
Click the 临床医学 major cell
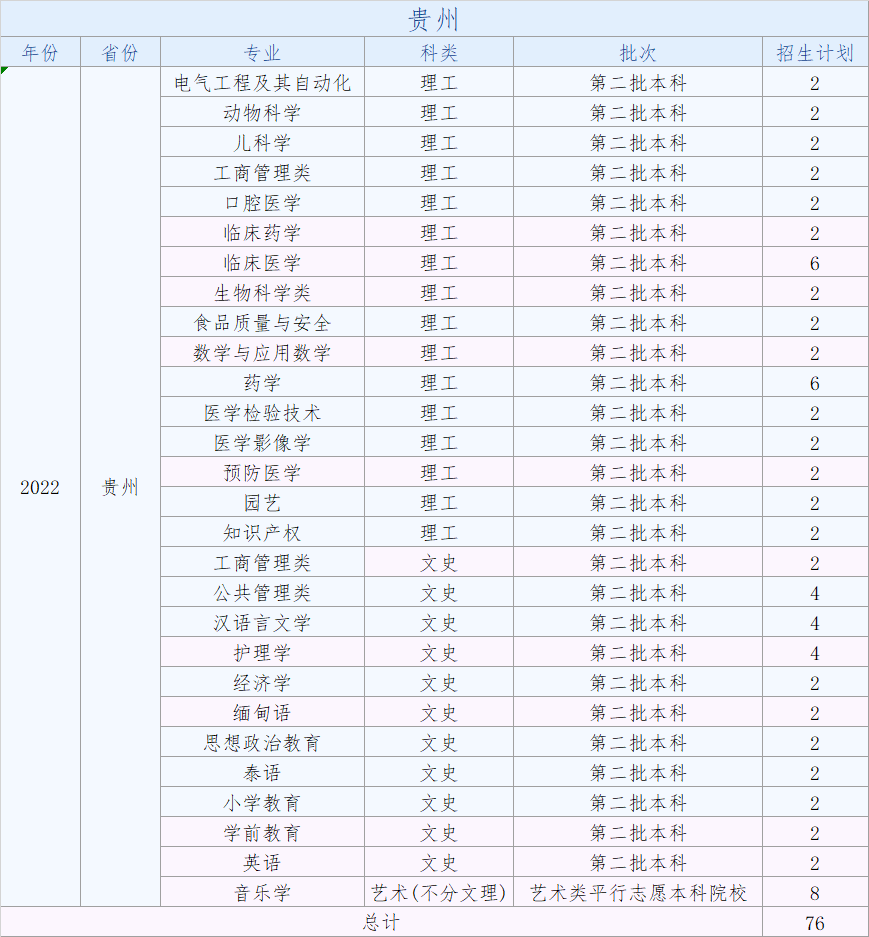(262, 263)
